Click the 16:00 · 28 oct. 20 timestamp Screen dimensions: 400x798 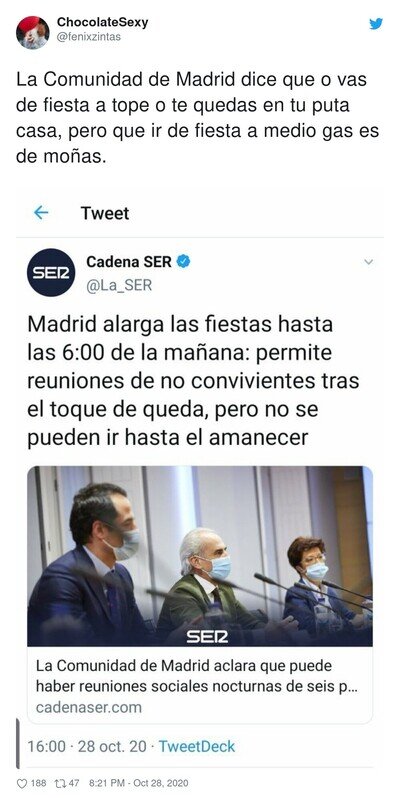coord(87,747)
